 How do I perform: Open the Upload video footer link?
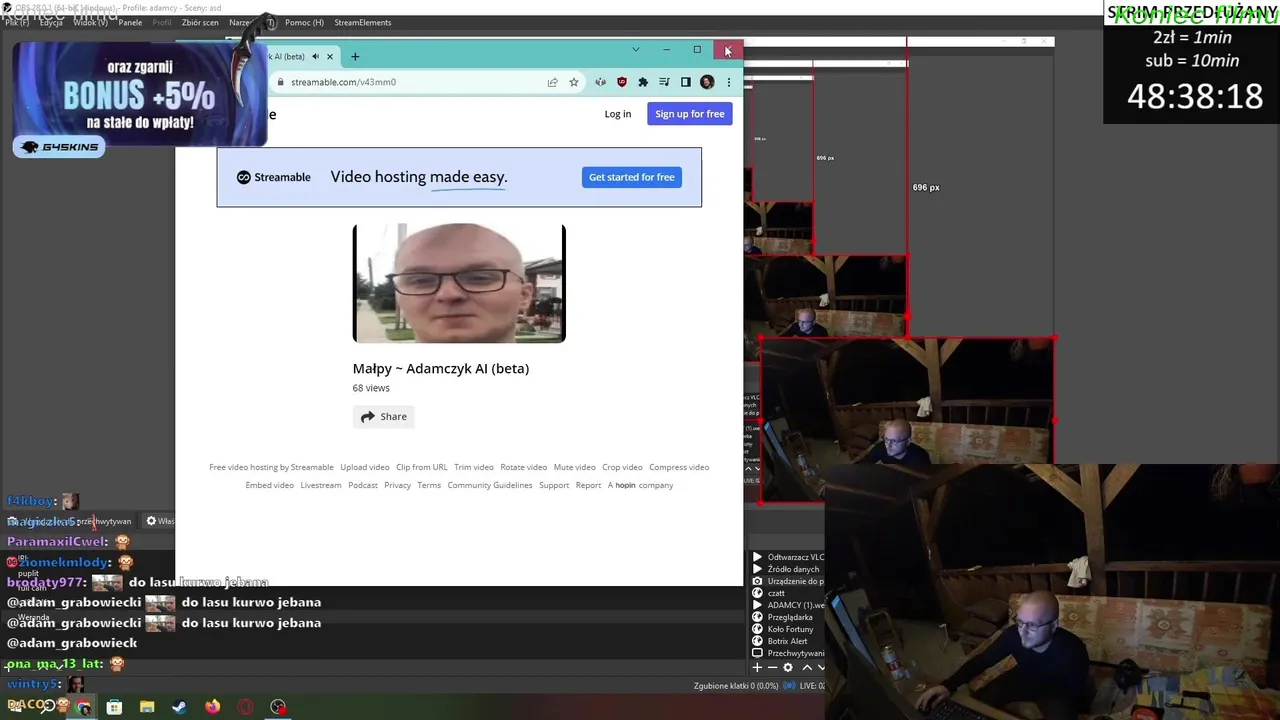[365, 467]
